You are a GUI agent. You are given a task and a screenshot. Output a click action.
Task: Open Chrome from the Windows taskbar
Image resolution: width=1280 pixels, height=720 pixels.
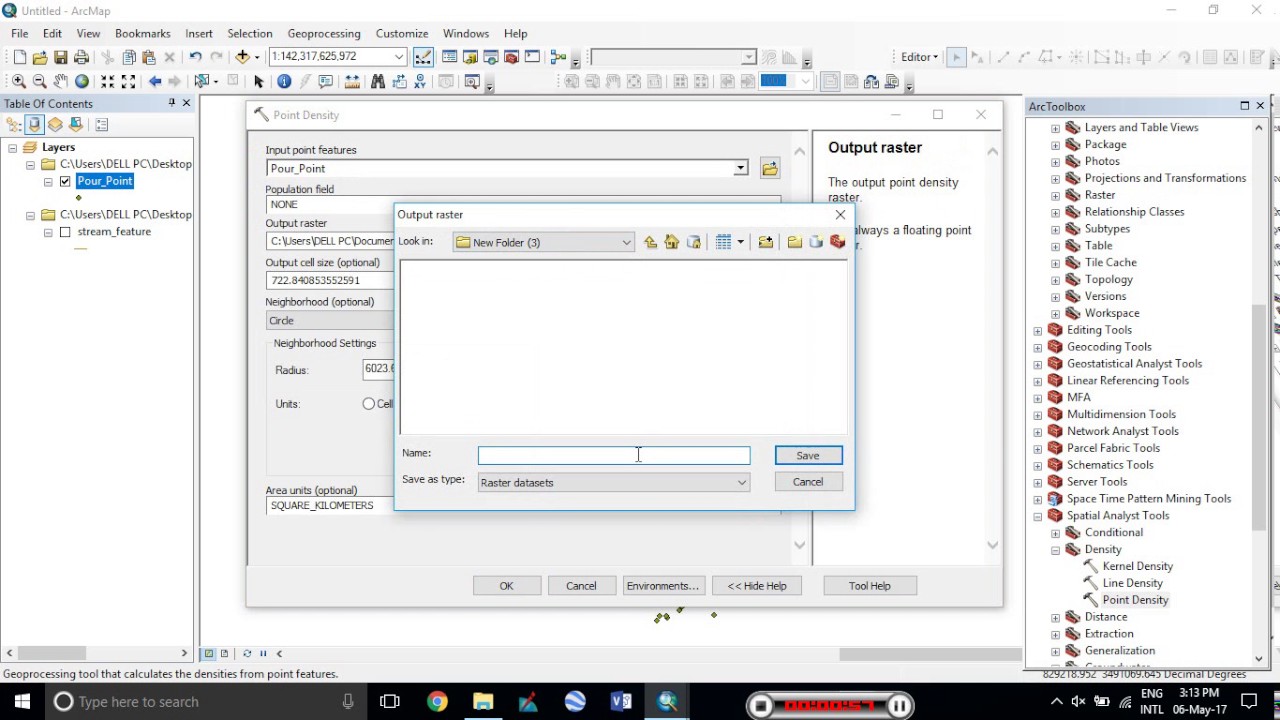[x=437, y=702]
